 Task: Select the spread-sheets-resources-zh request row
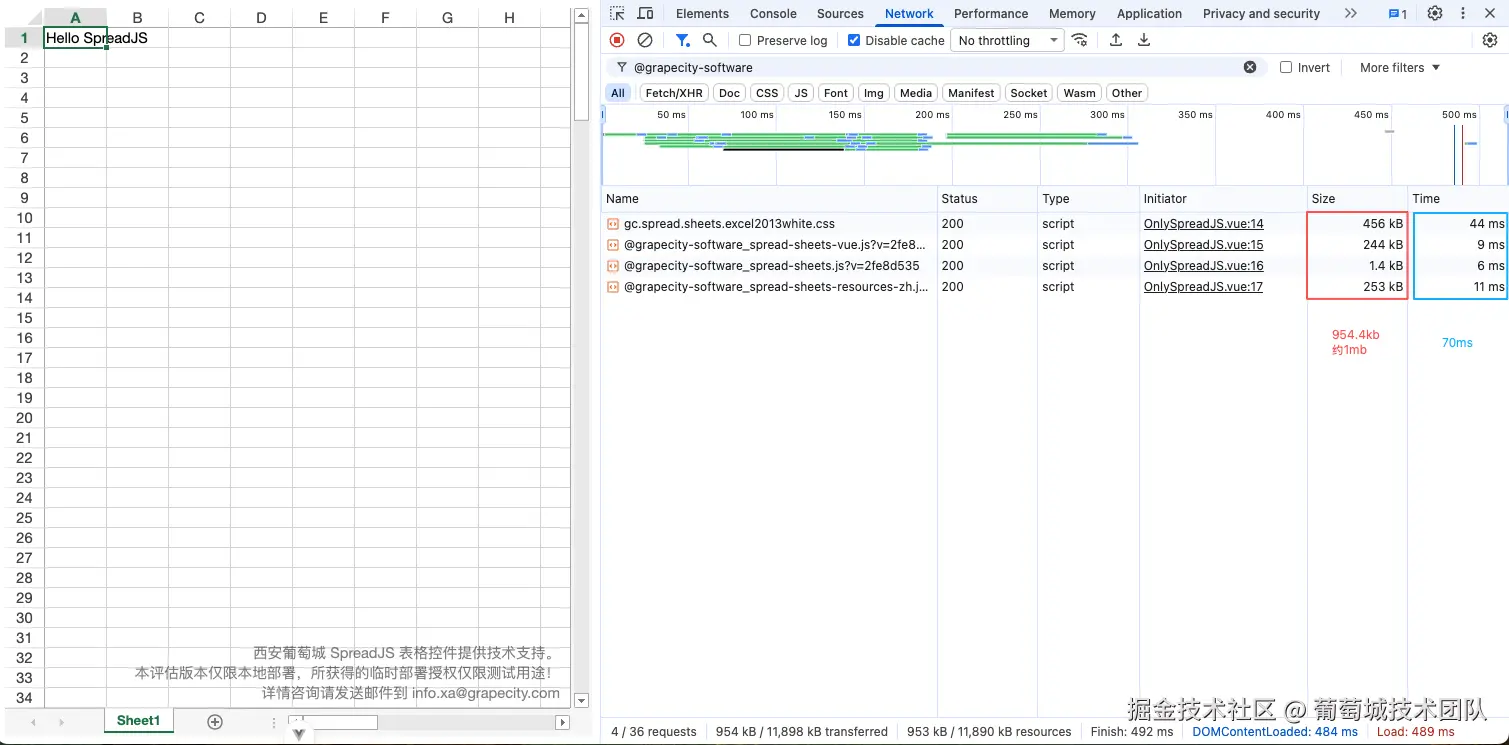point(1055,287)
